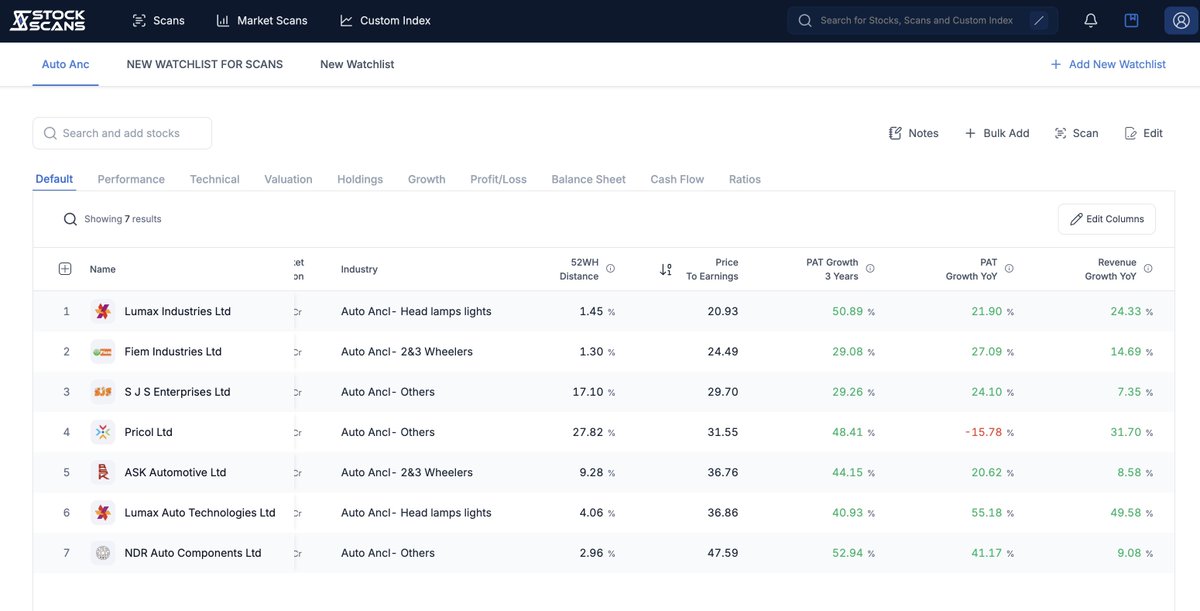Open the notifications bell icon

click(1091, 20)
